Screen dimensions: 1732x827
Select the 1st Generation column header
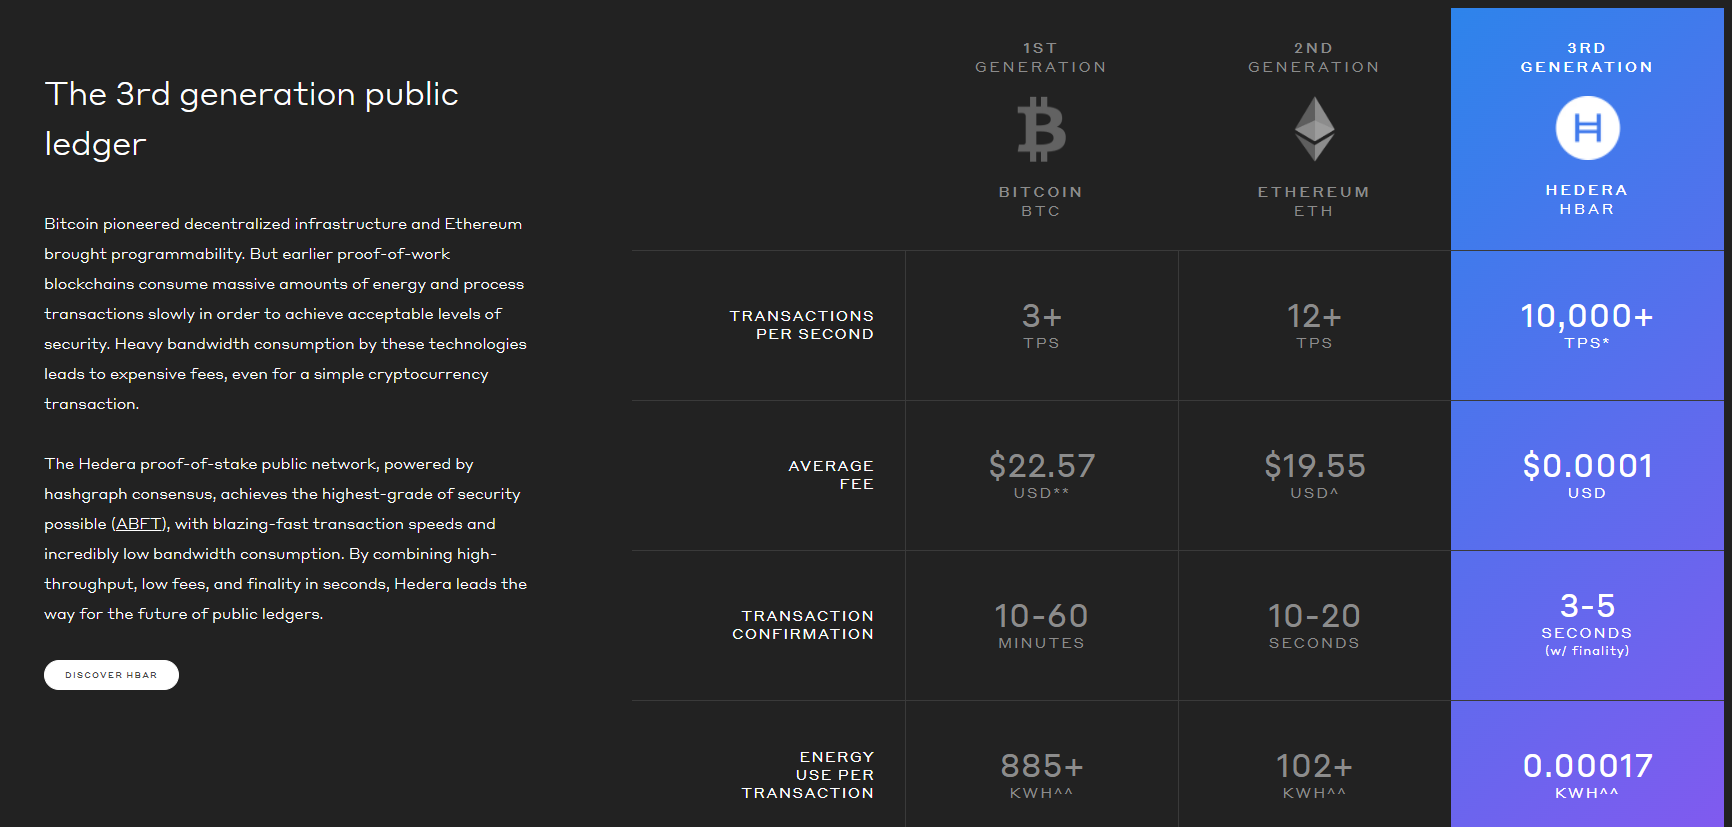1041,58
